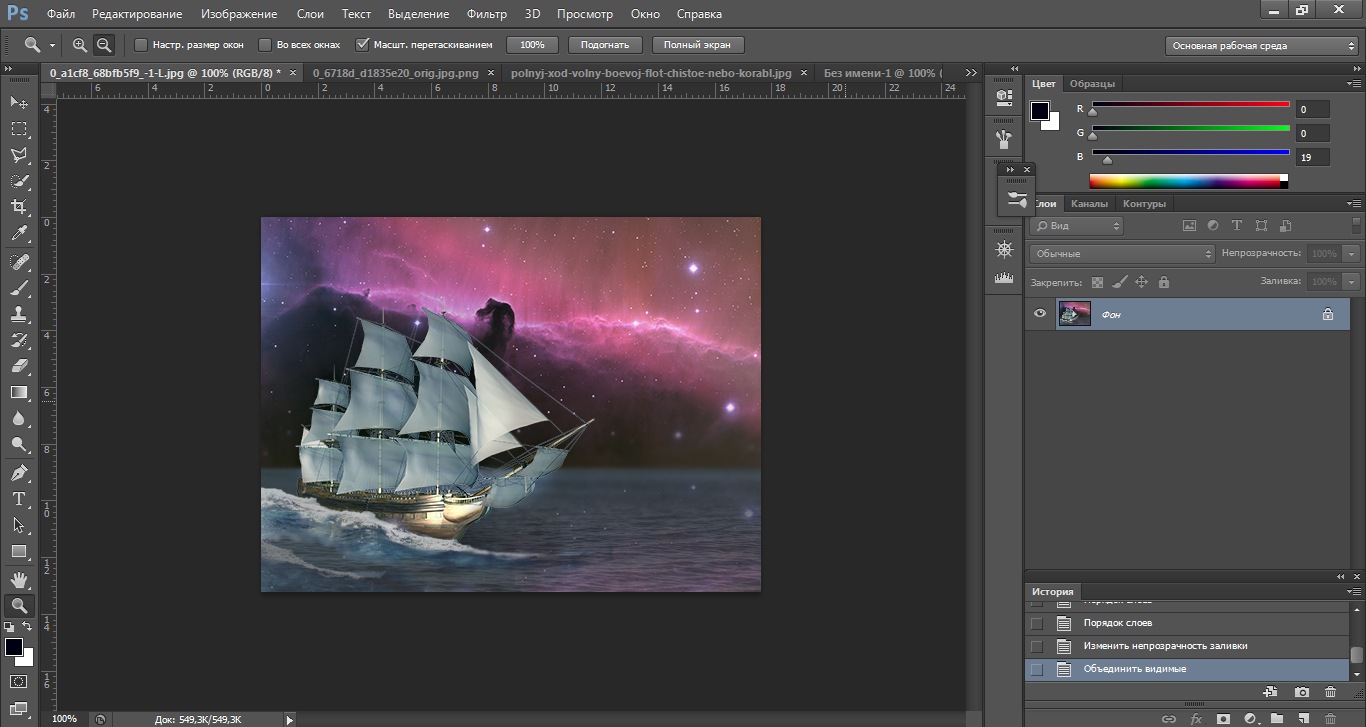
Task: Click the Подогнать button
Action: (x=605, y=45)
